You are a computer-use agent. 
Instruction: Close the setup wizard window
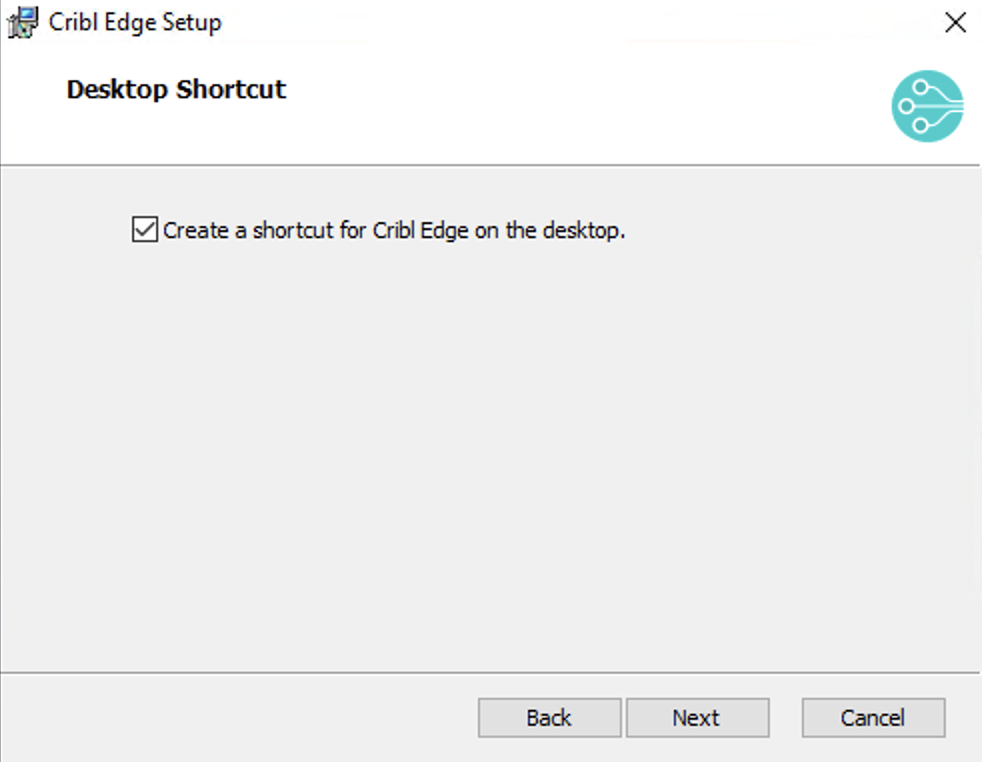click(955, 22)
